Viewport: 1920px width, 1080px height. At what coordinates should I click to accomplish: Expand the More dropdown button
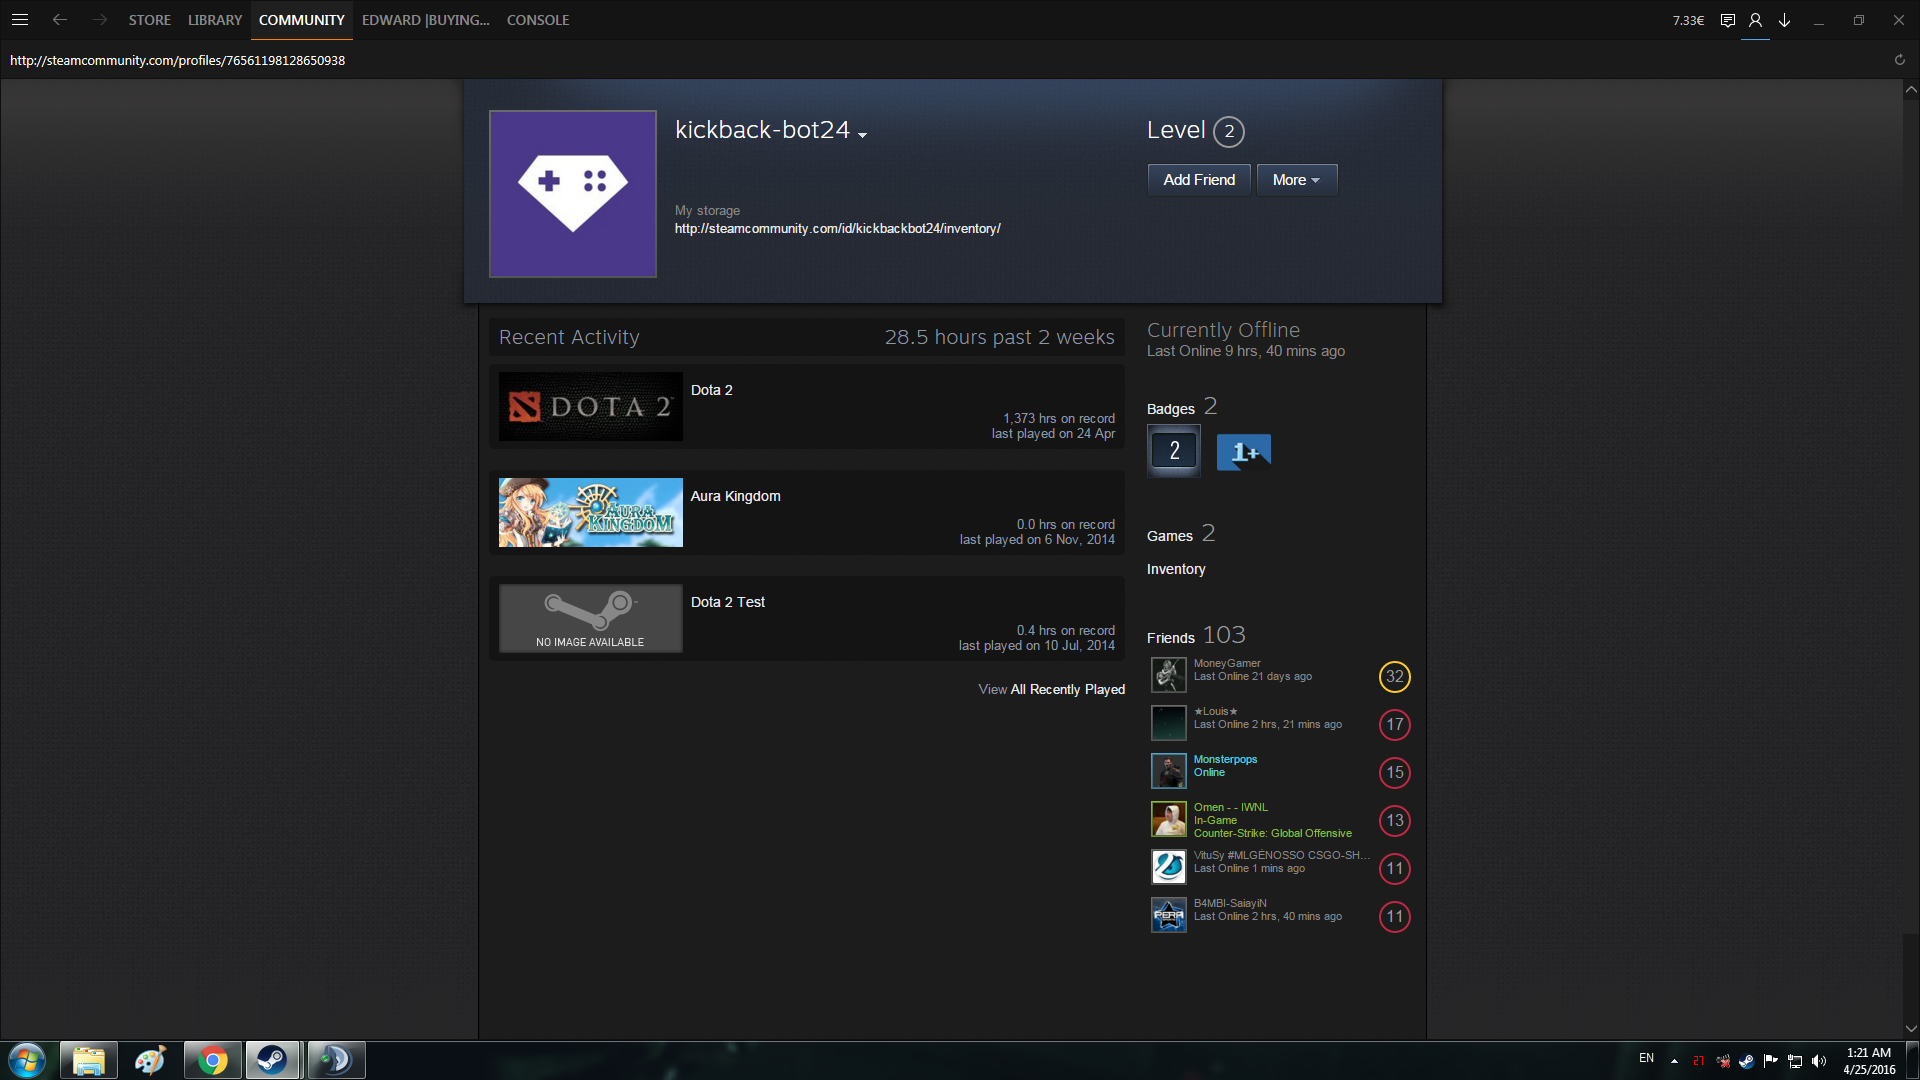(1296, 180)
